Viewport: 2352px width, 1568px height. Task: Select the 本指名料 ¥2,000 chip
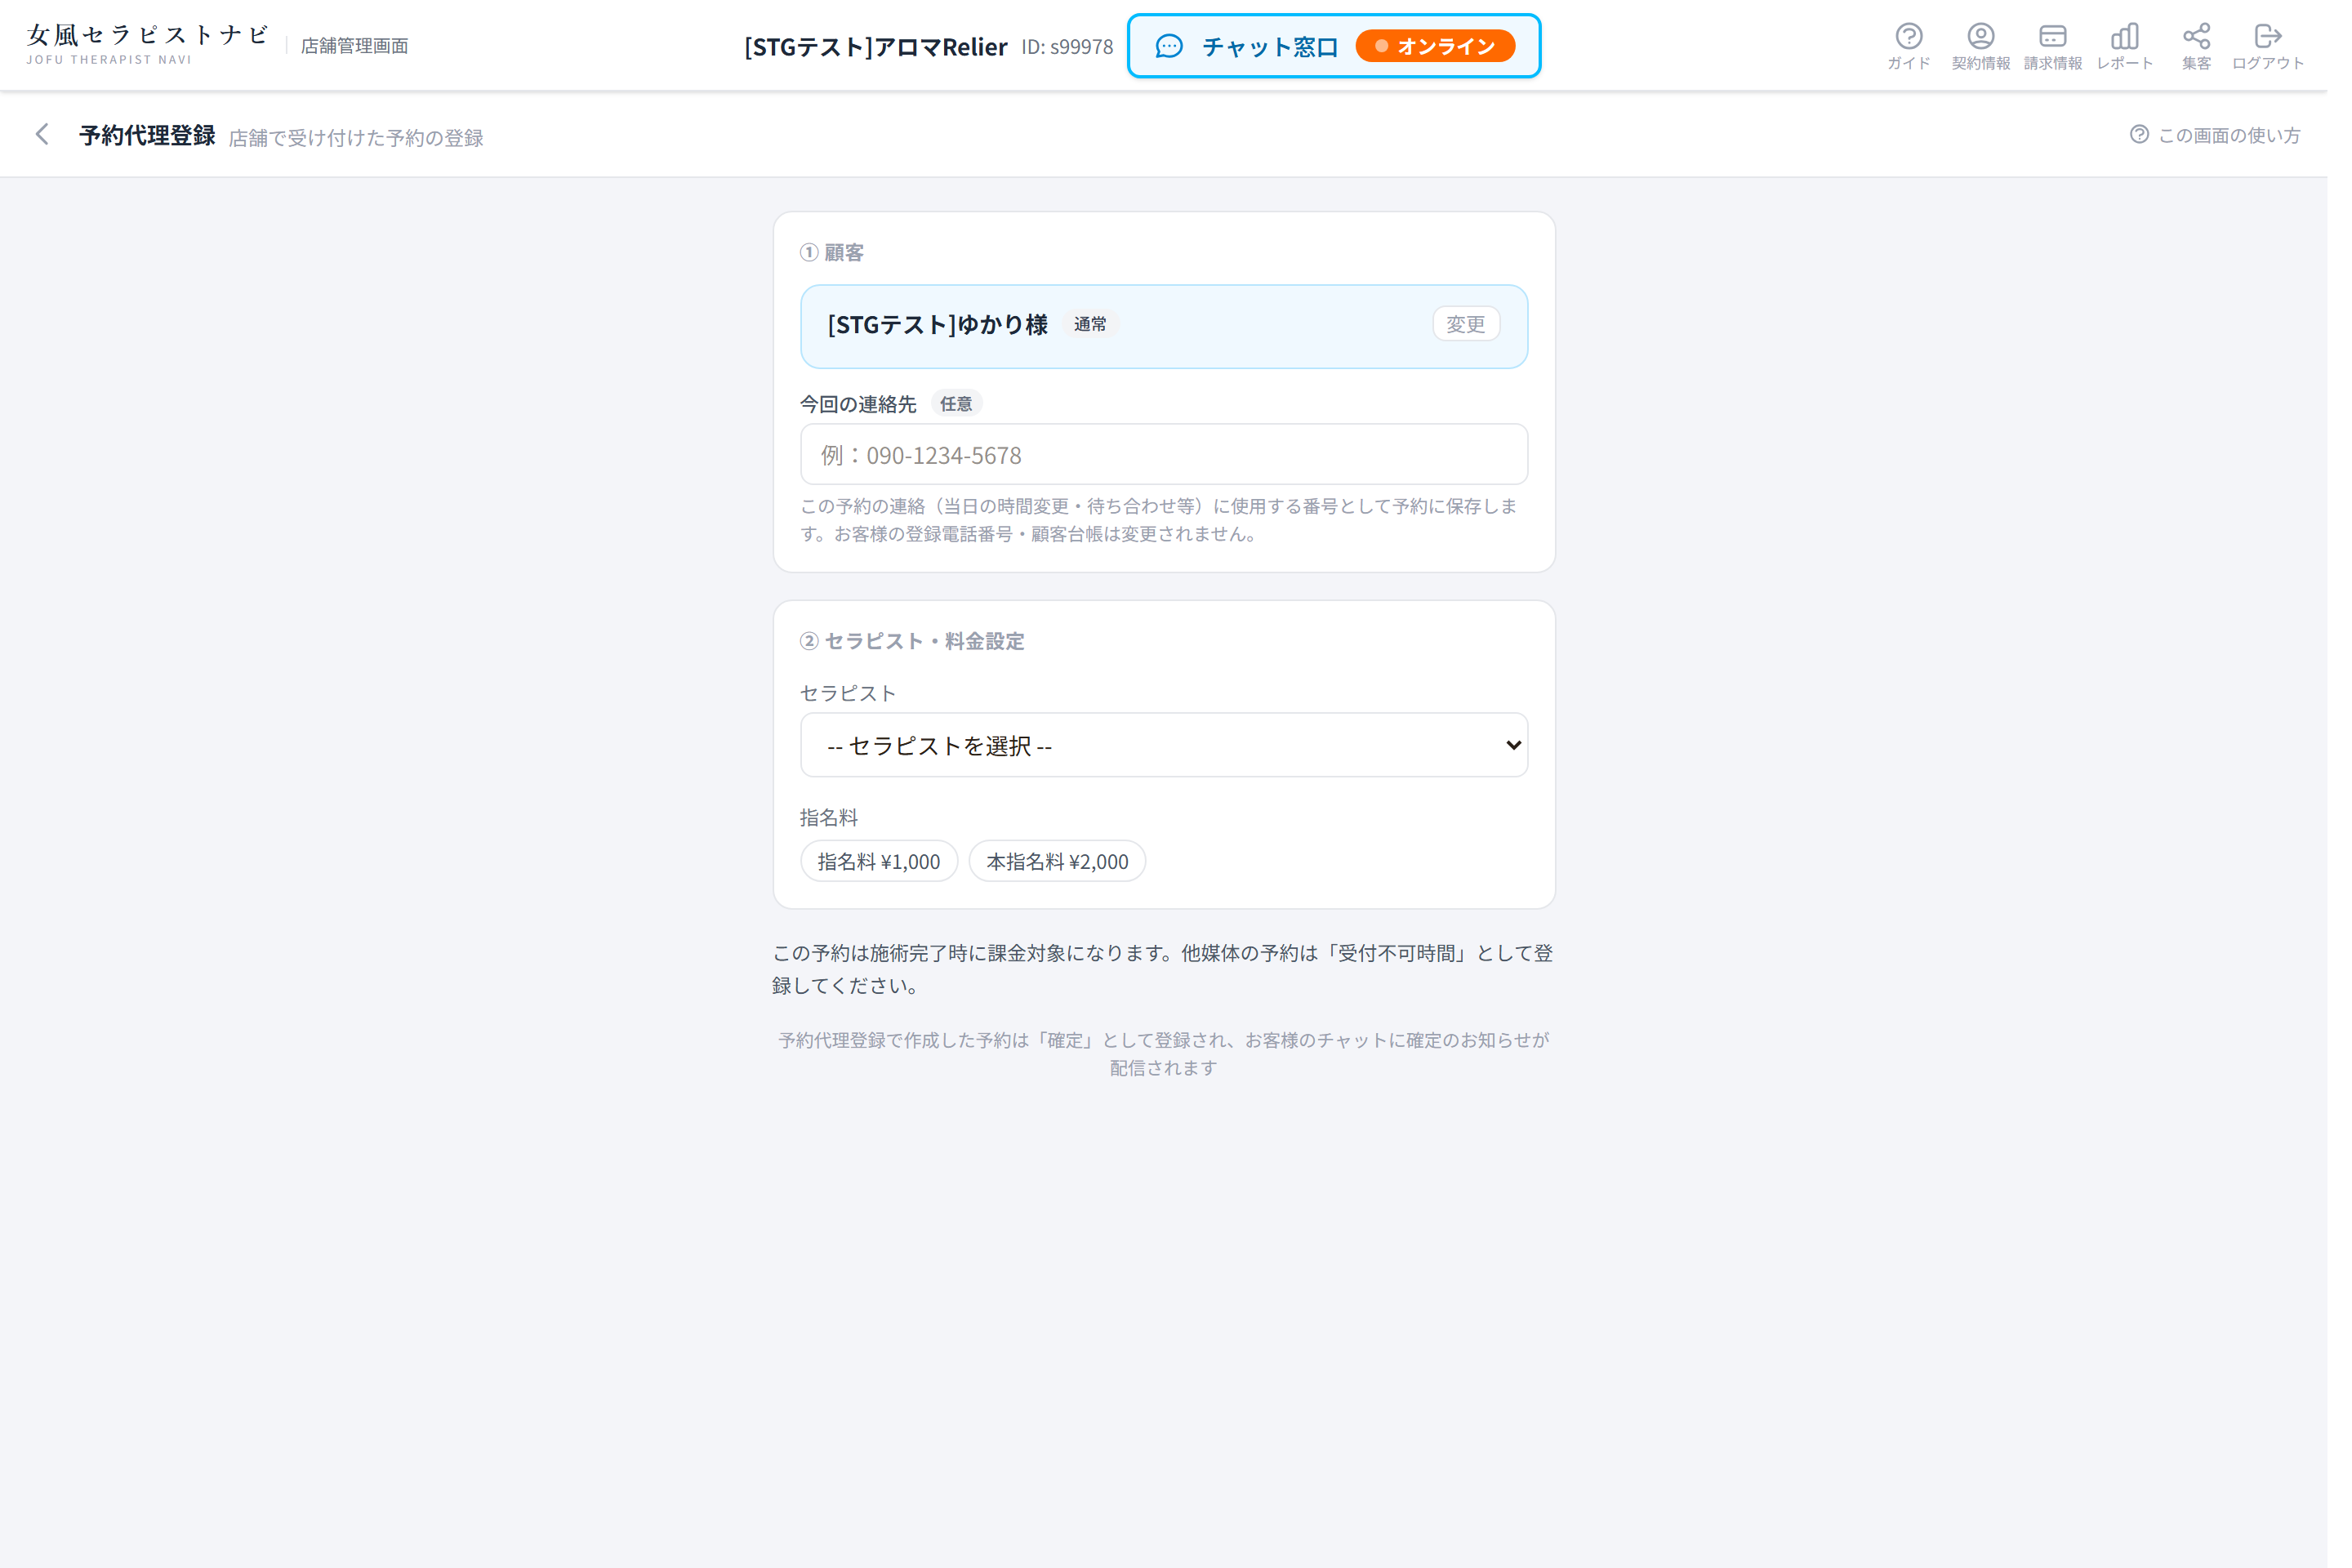pos(1068,870)
